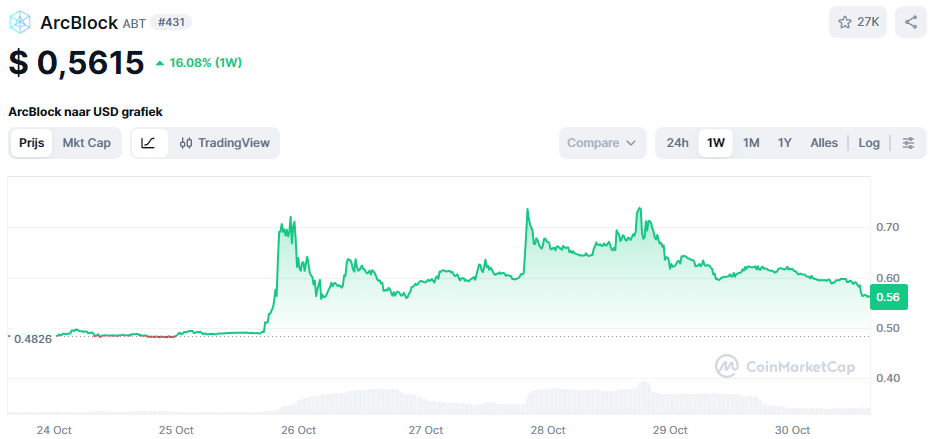The image size is (932, 439).
Task: Click the green 0.56 current price label
Action: [x=888, y=297]
